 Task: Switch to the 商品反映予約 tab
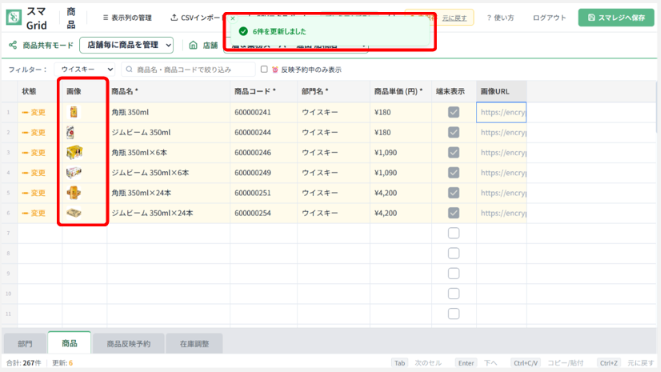click(x=128, y=343)
